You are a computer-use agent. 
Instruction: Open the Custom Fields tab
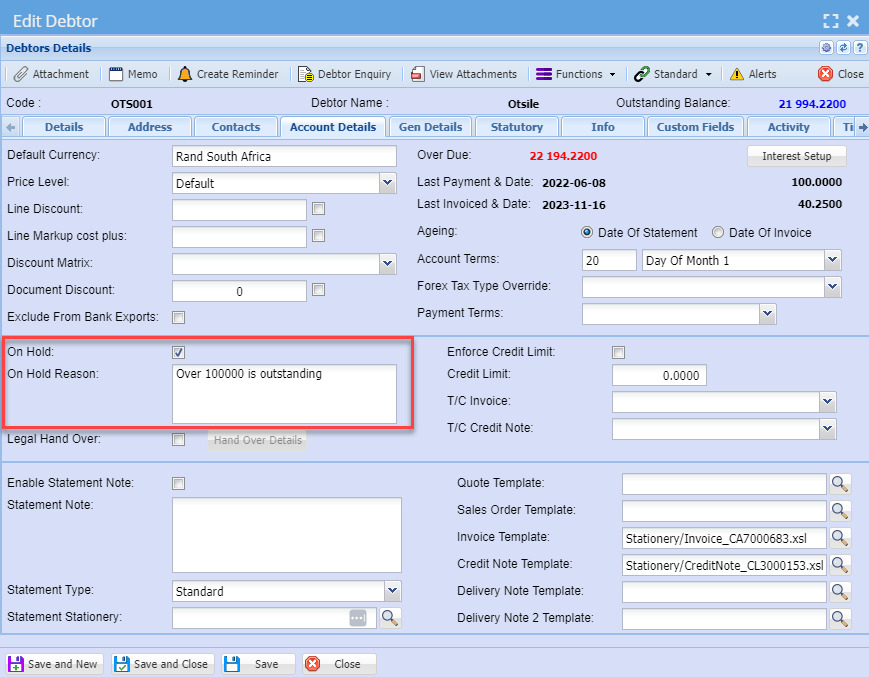(x=695, y=127)
